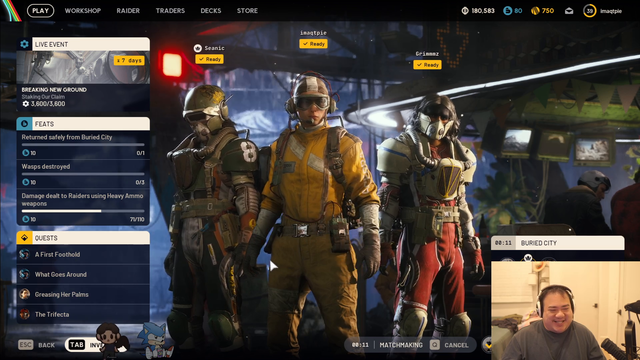Click the What Goes Around trader portrait icon

tap(24, 274)
